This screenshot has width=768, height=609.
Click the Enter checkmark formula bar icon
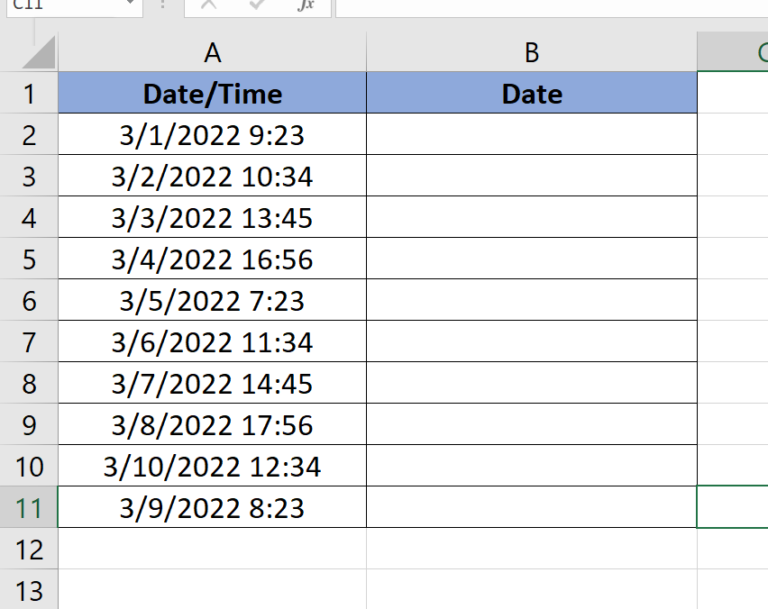pyautogui.click(x=257, y=4)
